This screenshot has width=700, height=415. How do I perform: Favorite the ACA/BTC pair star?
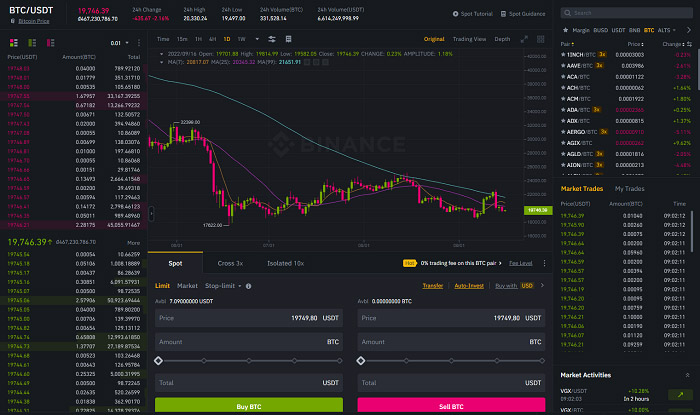point(563,77)
